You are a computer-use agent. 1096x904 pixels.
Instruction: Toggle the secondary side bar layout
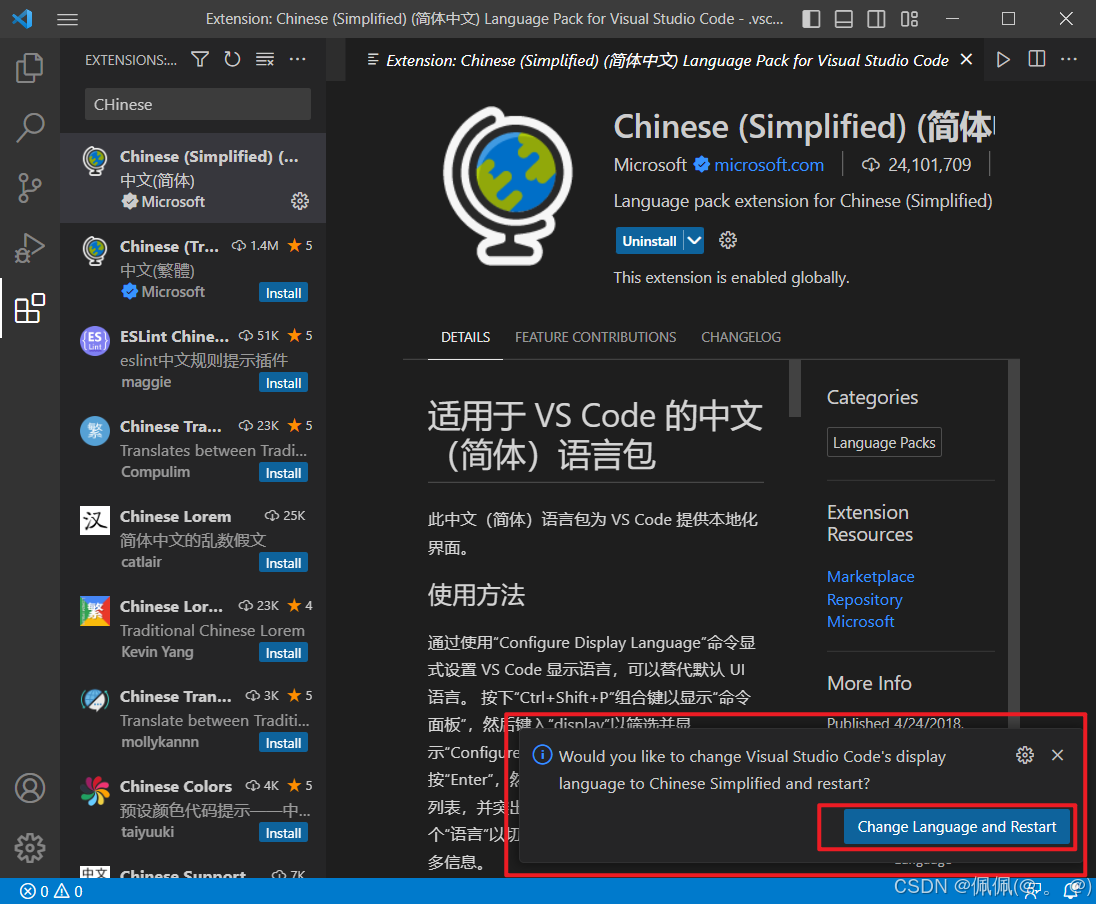click(876, 19)
